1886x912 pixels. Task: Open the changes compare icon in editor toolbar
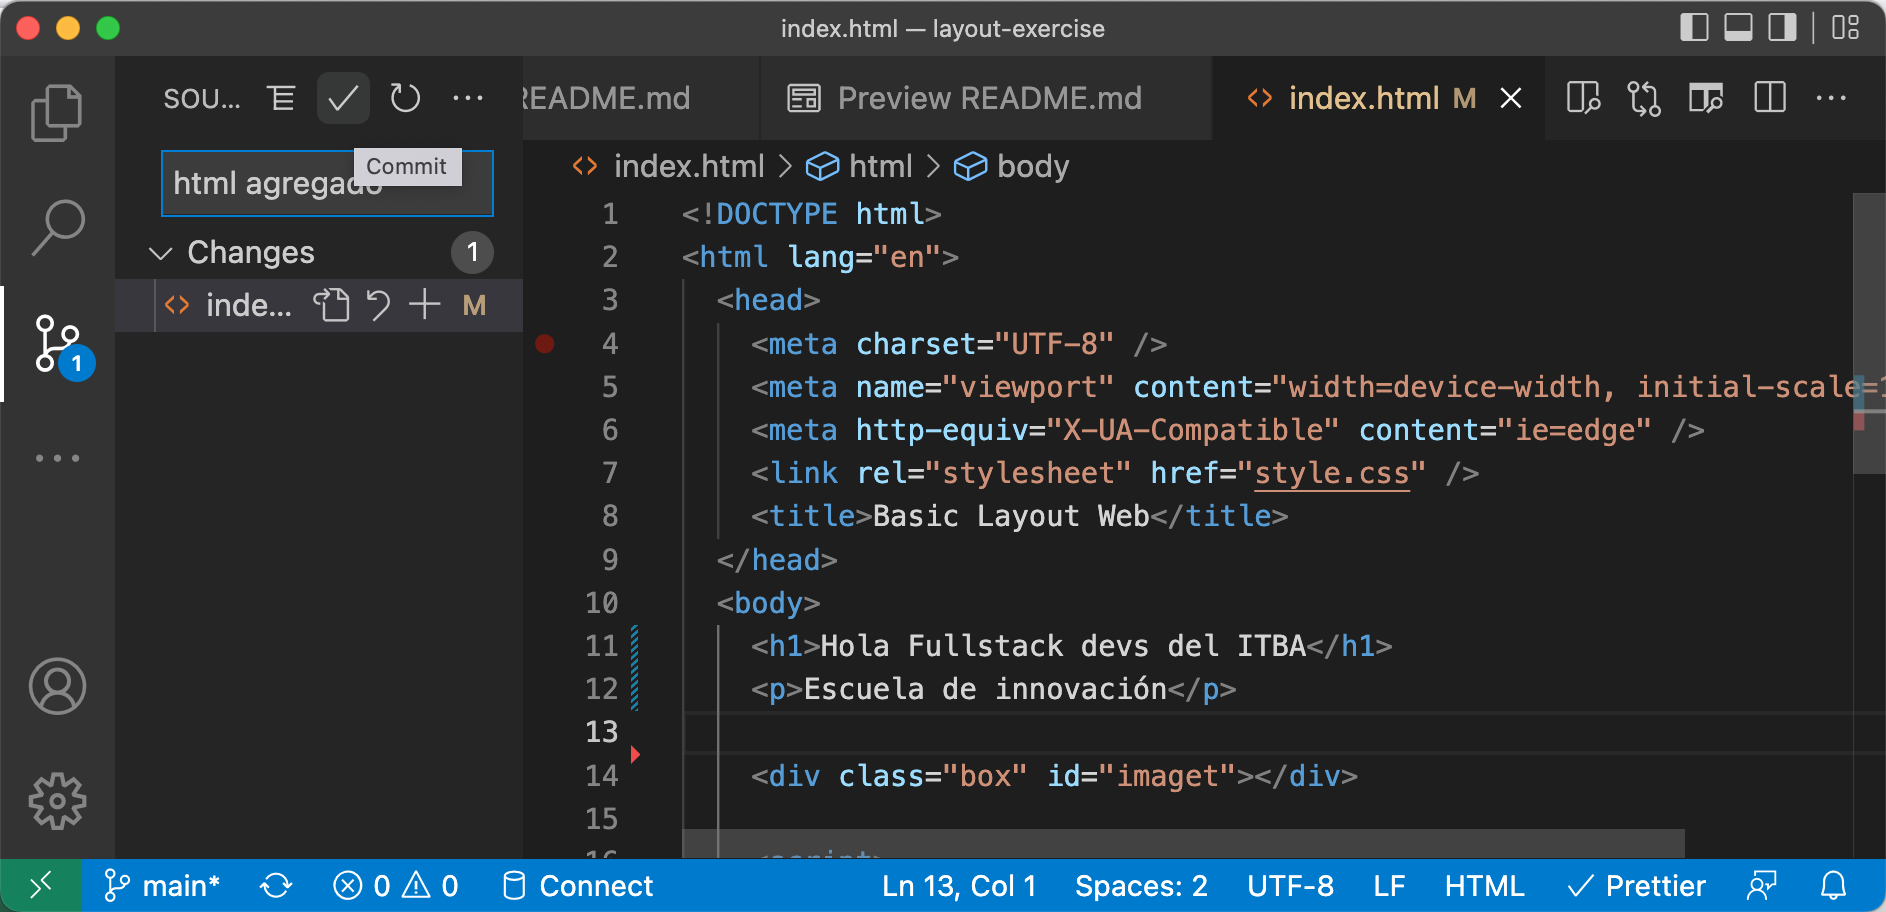pos(1644,98)
